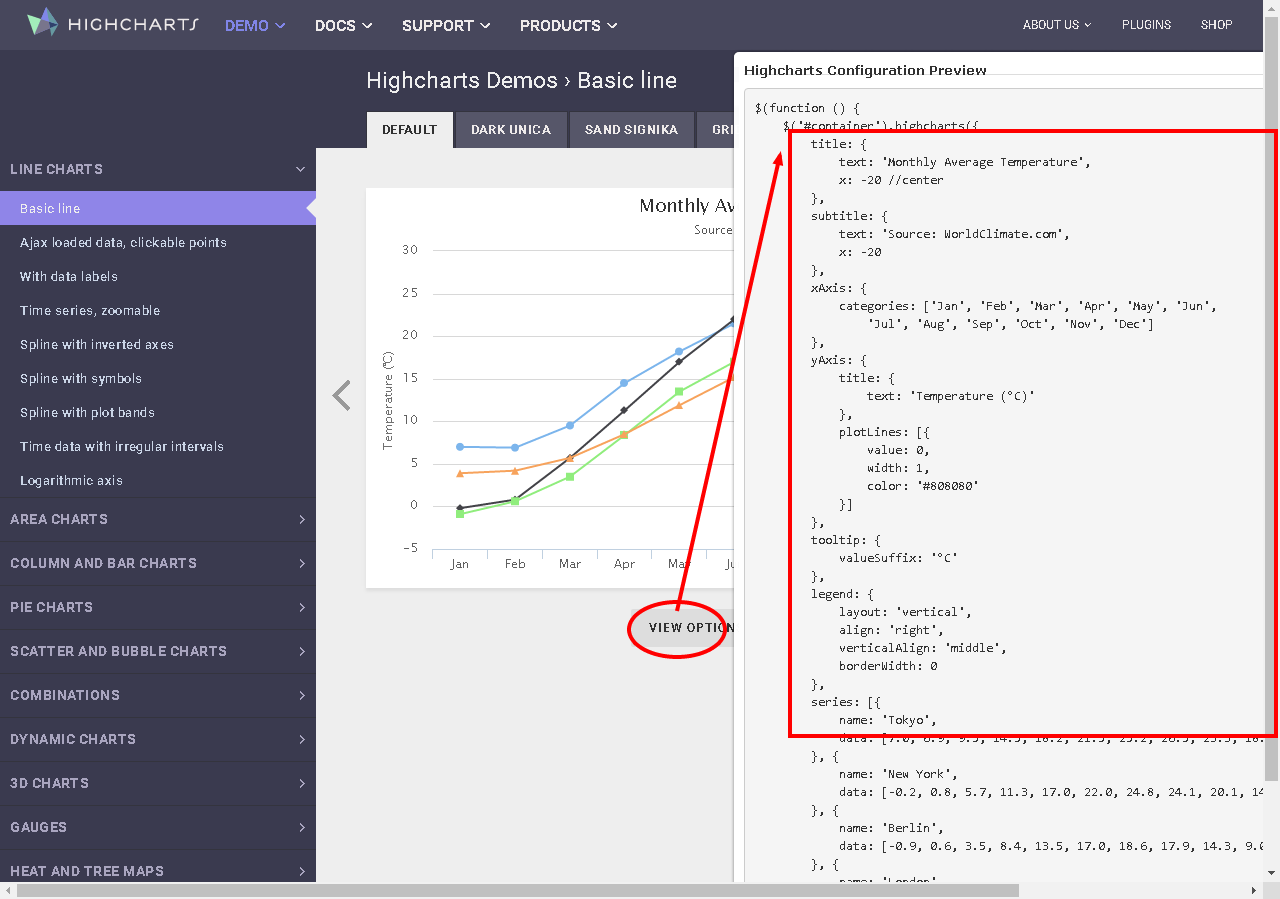Expand the PIE CHARTS section
The width and height of the screenshot is (1280, 899).
click(158, 607)
